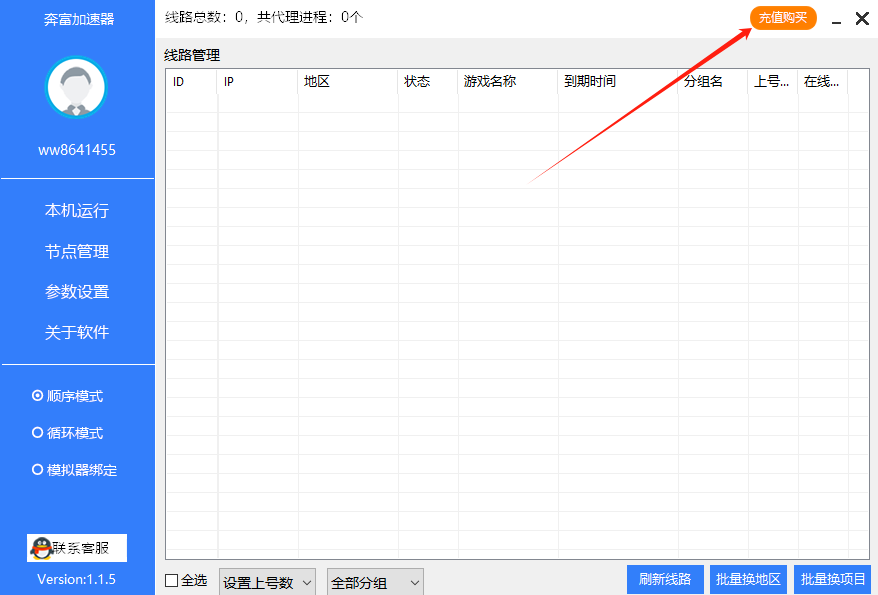Click 线路总数 status text
The height and width of the screenshot is (595, 878).
(264, 17)
